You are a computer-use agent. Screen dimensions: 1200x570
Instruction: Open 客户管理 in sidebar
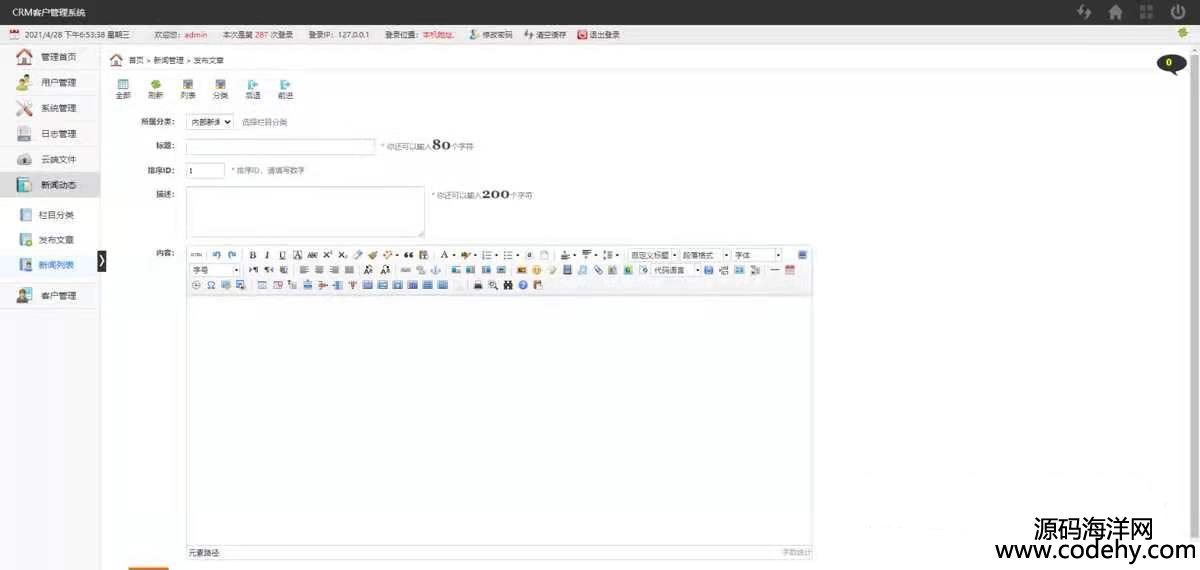[x=50, y=296]
